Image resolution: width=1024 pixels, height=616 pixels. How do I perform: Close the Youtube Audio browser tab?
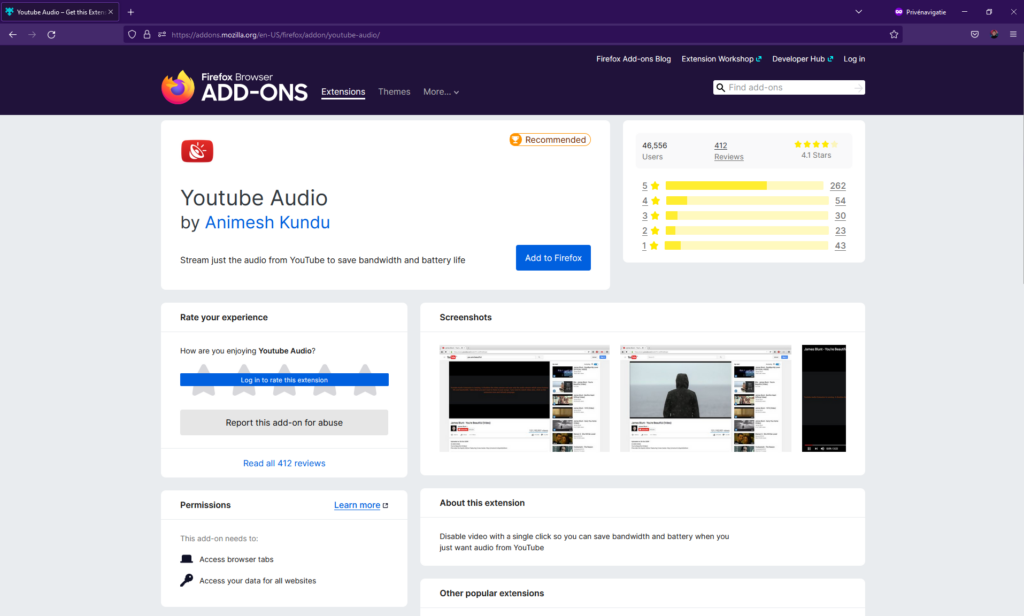click(110, 12)
